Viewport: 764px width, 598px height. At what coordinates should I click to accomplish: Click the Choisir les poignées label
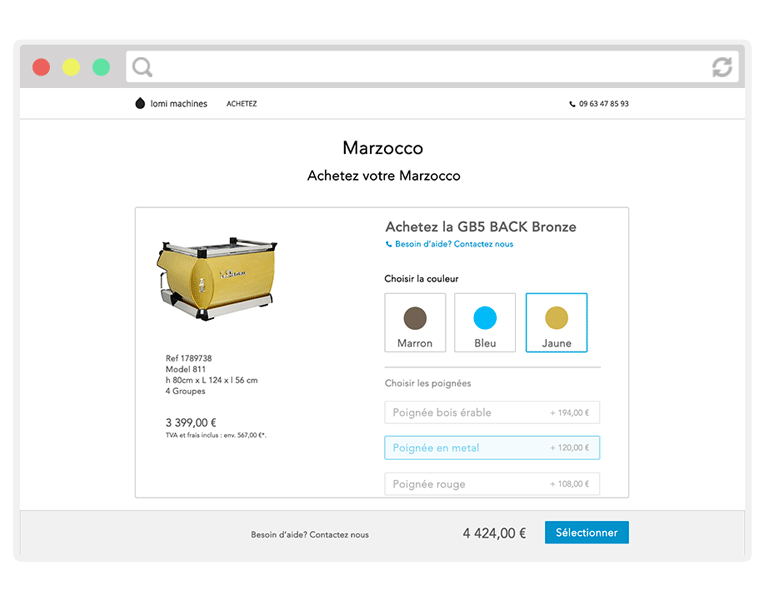click(428, 383)
